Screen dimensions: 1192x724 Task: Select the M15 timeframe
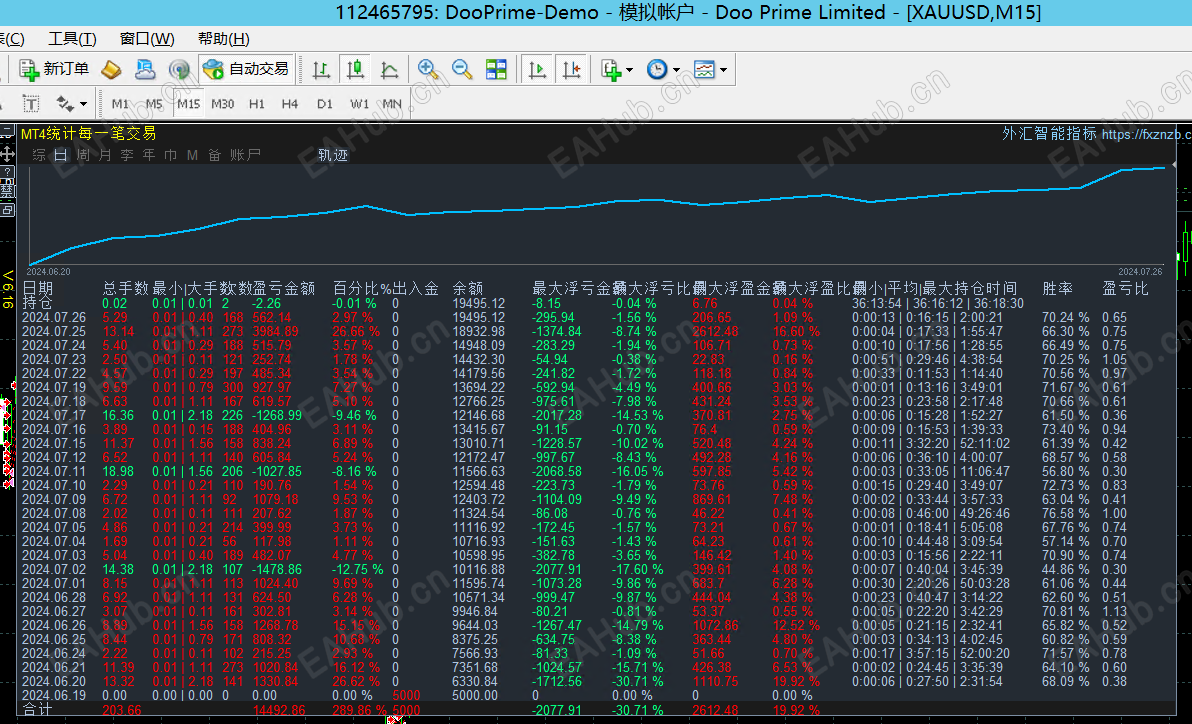(189, 103)
